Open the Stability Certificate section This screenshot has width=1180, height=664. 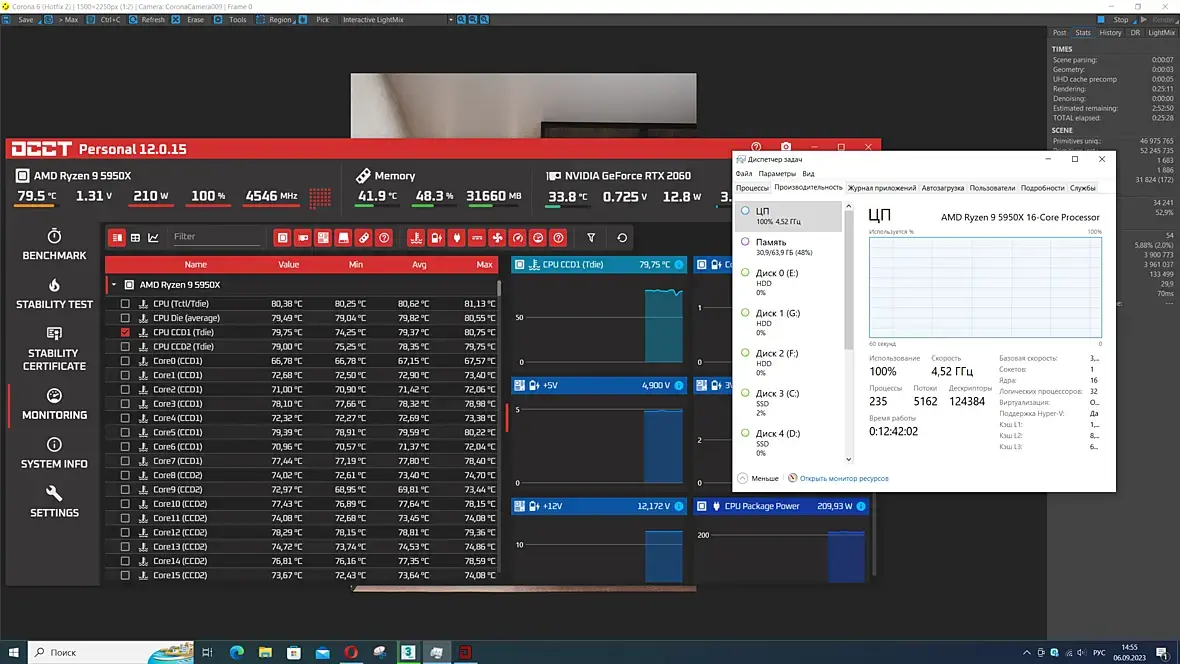click(x=54, y=349)
